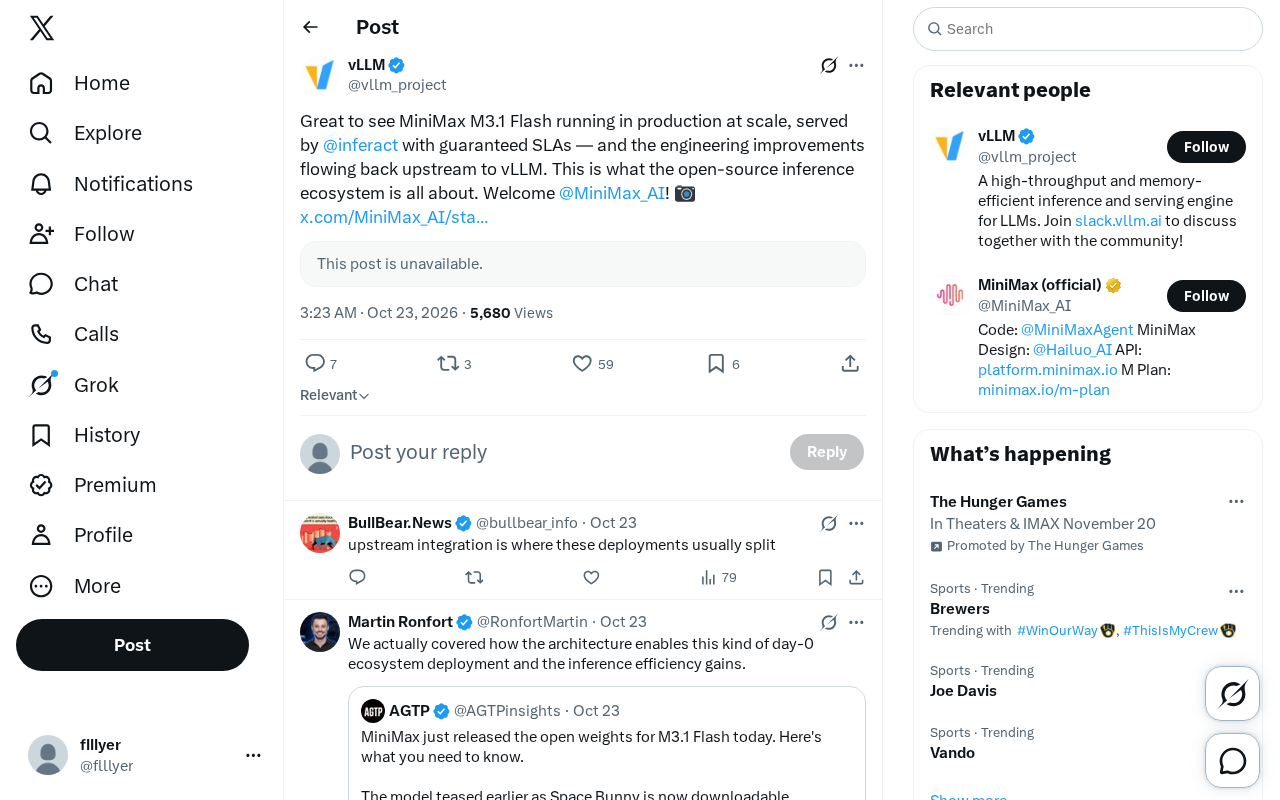Image resolution: width=1280 pixels, height=800 pixels.
Task: Click the Search input field
Action: point(1088,29)
